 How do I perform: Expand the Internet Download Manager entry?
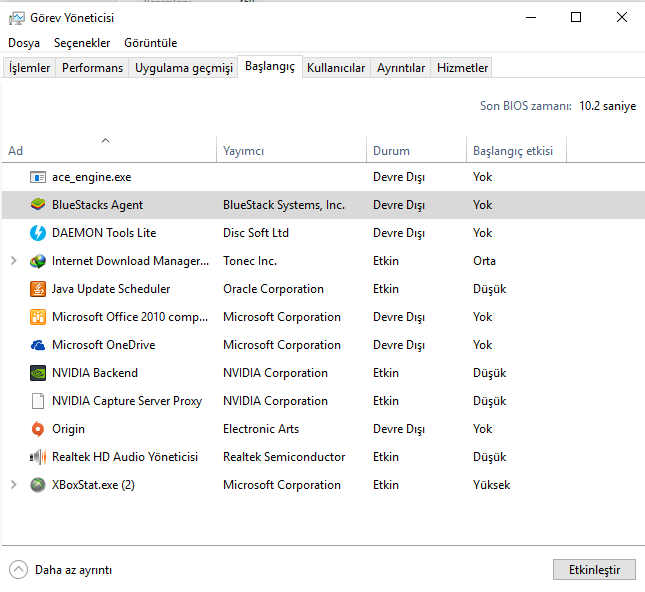[13, 261]
